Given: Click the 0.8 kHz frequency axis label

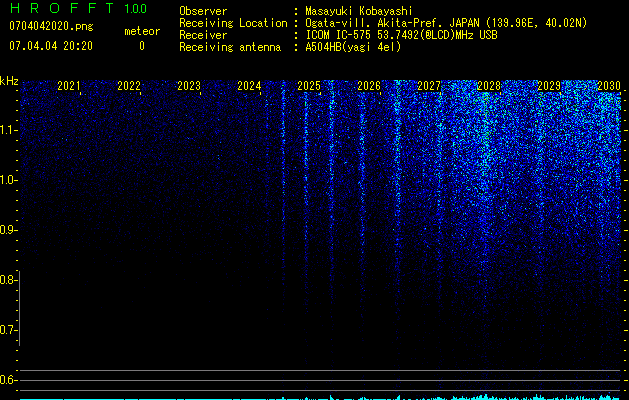Looking at the screenshot, I should click(x=8, y=280).
